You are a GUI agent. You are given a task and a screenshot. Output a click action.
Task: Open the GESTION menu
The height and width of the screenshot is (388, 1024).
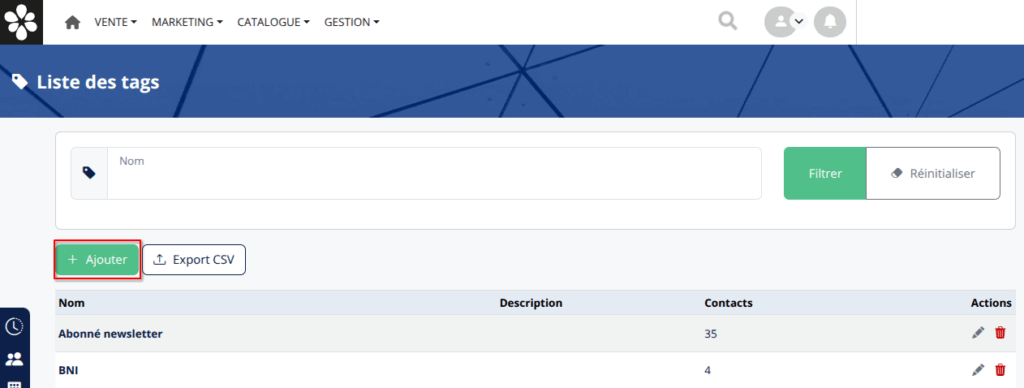tap(352, 22)
